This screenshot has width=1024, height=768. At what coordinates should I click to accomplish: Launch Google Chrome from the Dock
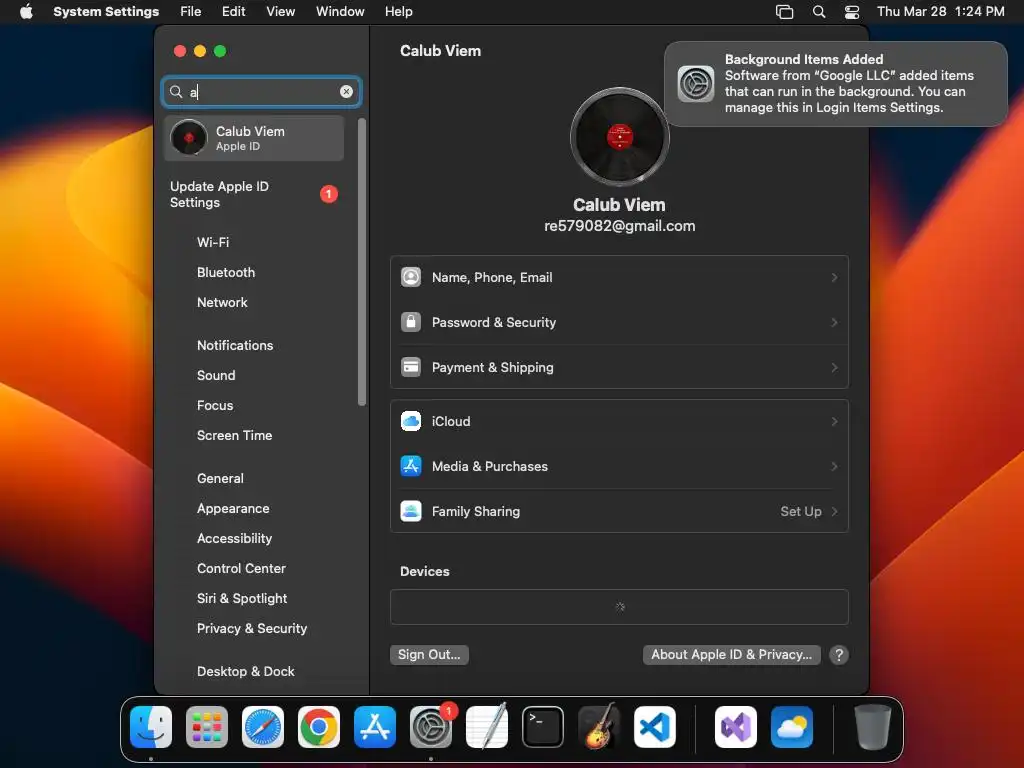pyautogui.click(x=319, y=727)
